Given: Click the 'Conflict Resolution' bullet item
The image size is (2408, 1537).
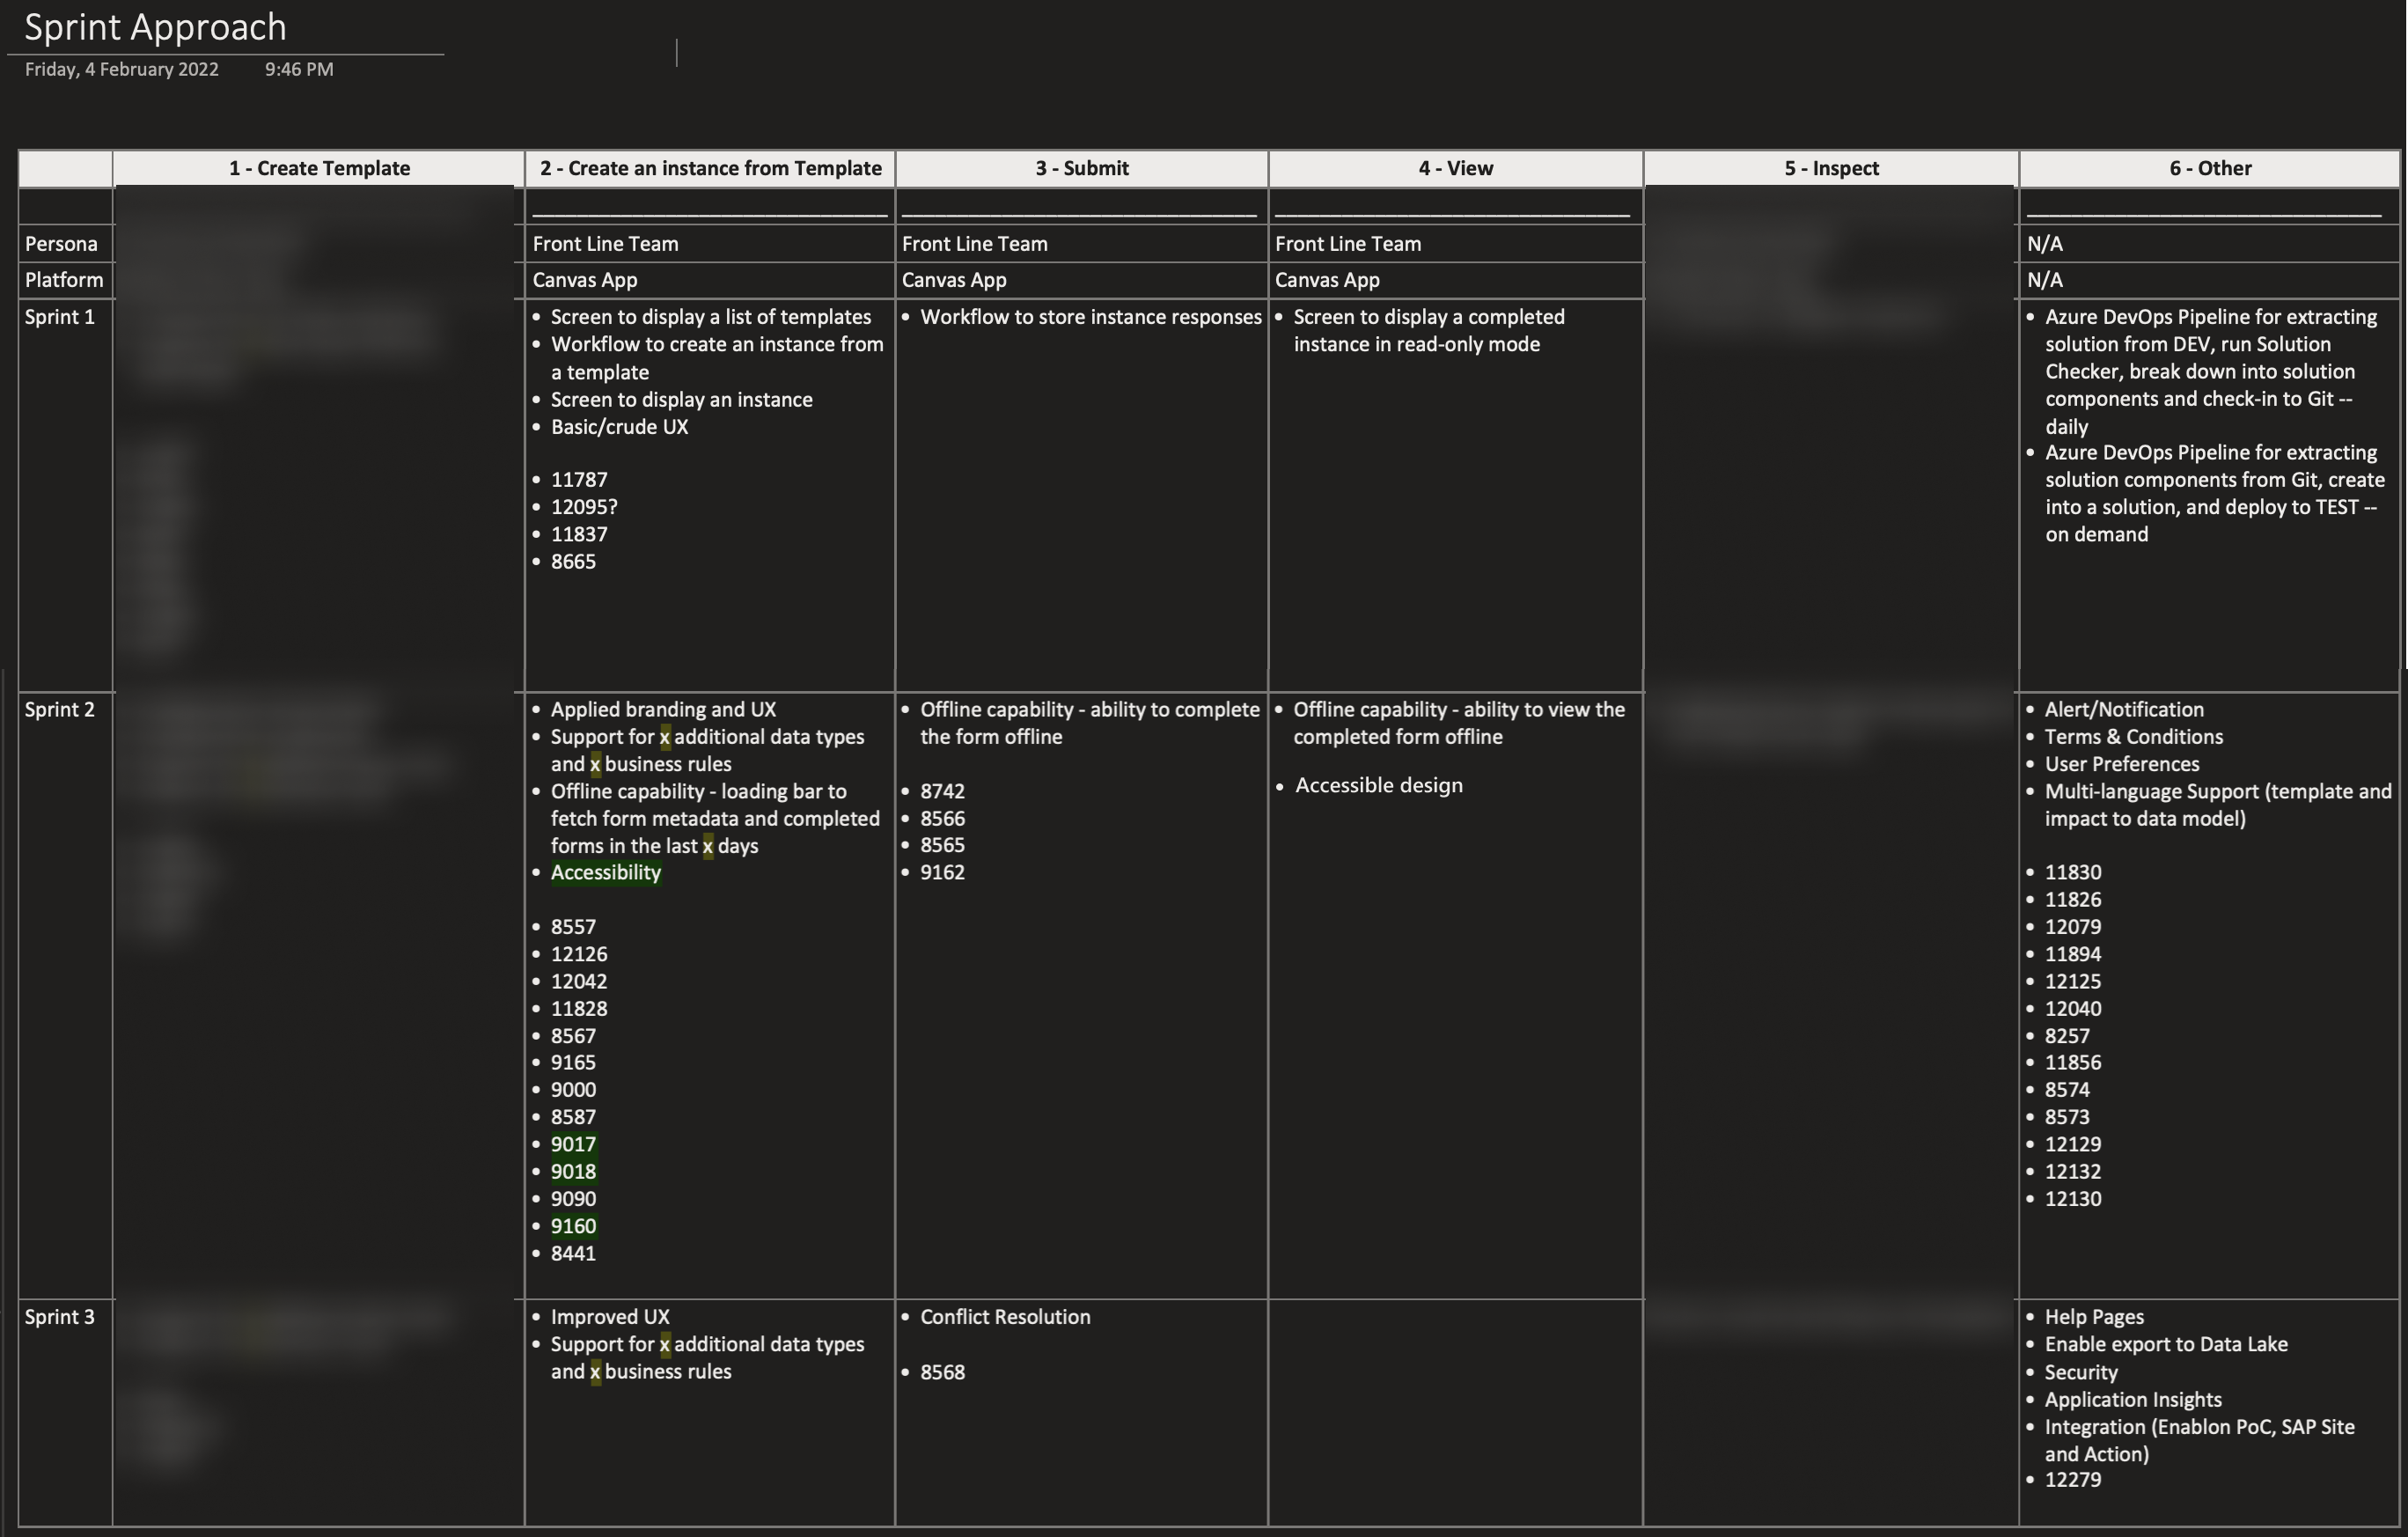Looking at the screenshot, I should coord(1004,1316).
